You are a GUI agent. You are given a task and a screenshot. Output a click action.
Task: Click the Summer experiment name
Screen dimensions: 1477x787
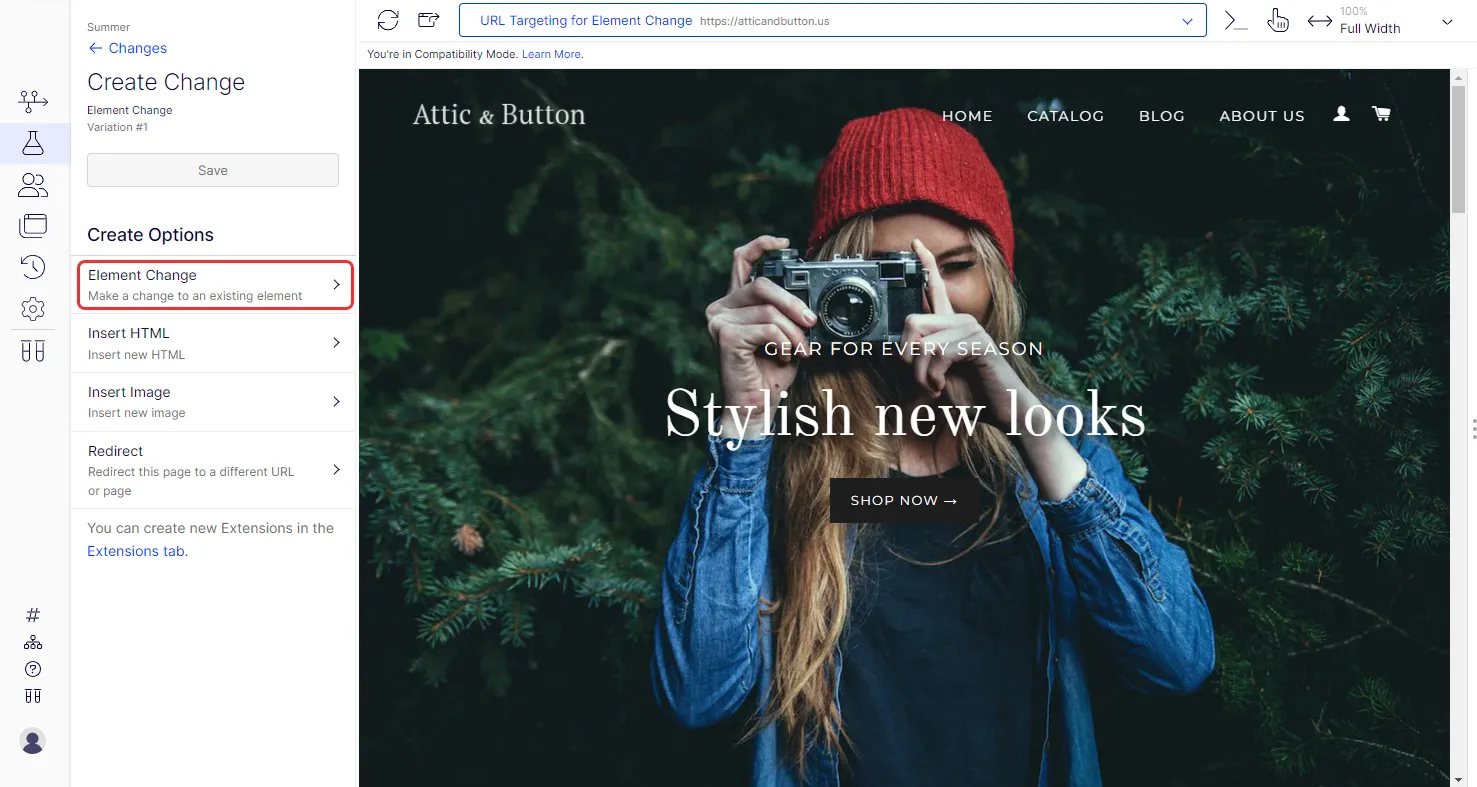point(109,27)
